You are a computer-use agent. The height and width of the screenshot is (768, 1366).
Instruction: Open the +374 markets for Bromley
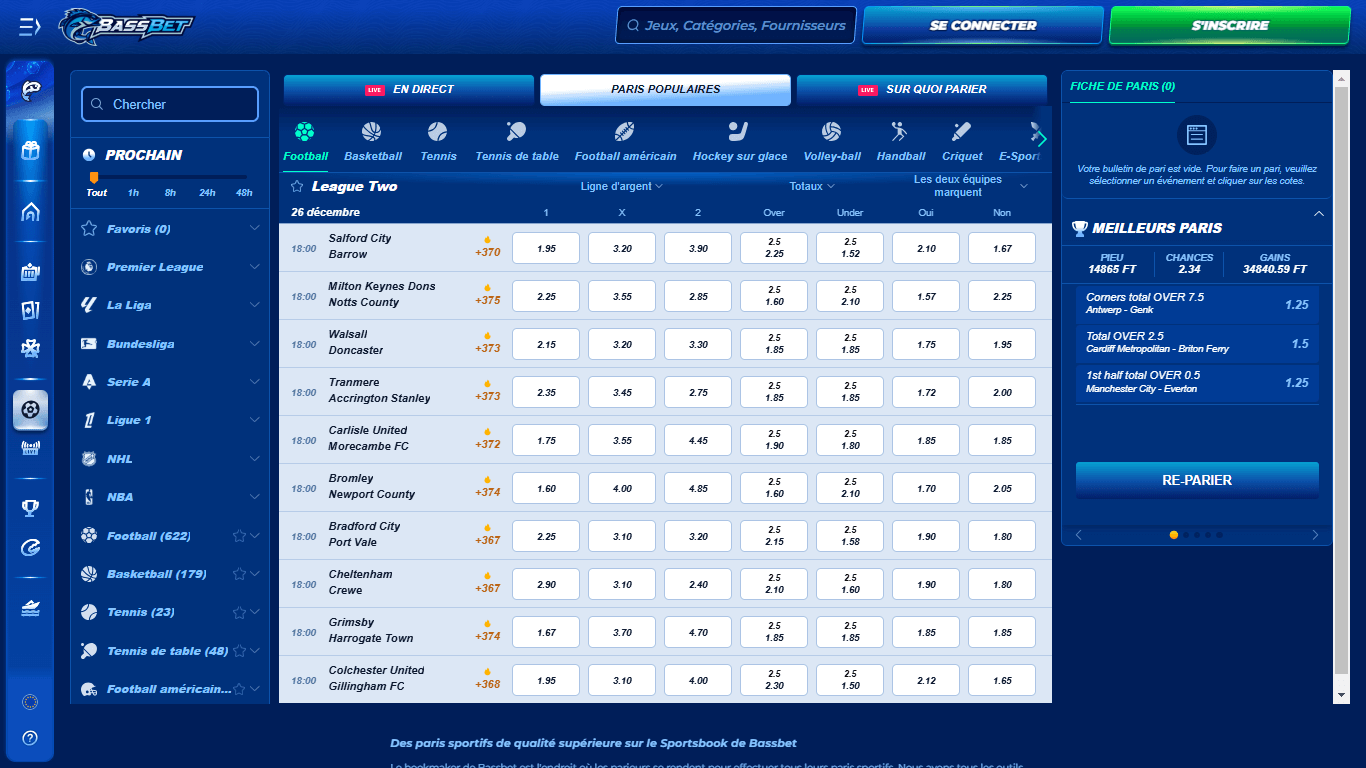click(488, 487)
